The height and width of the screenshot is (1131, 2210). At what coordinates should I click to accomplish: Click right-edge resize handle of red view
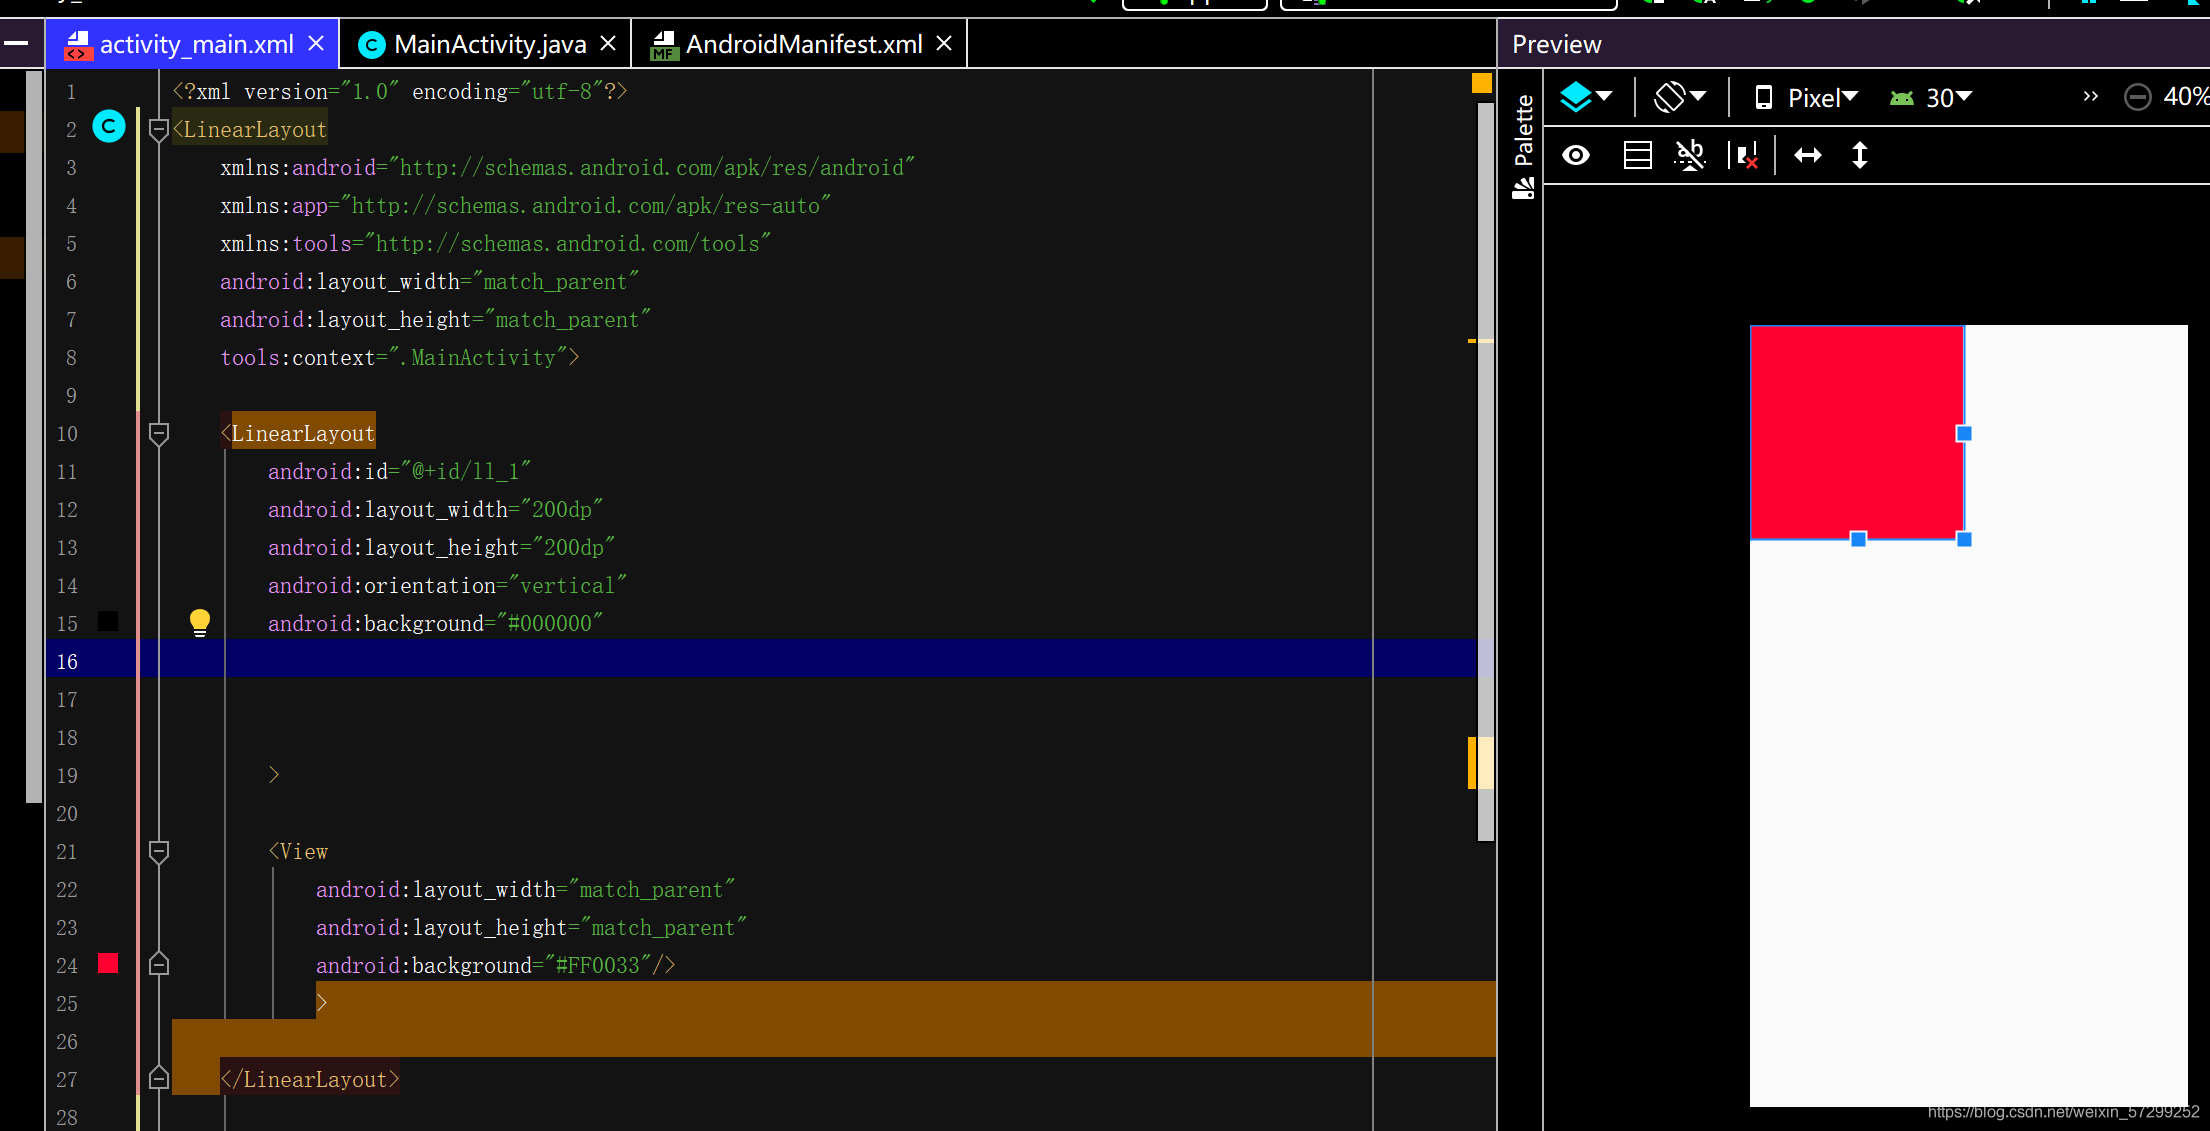pos(1964,433)
